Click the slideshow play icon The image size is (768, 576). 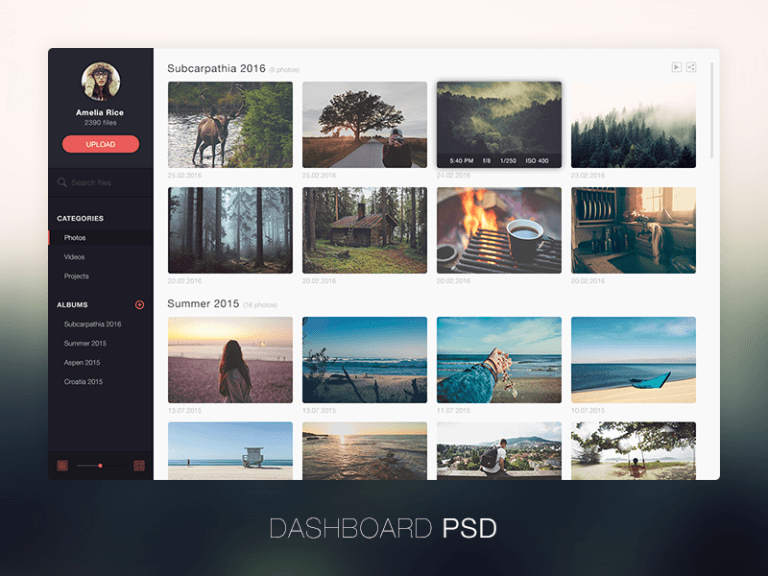click(x=676, y=67)
